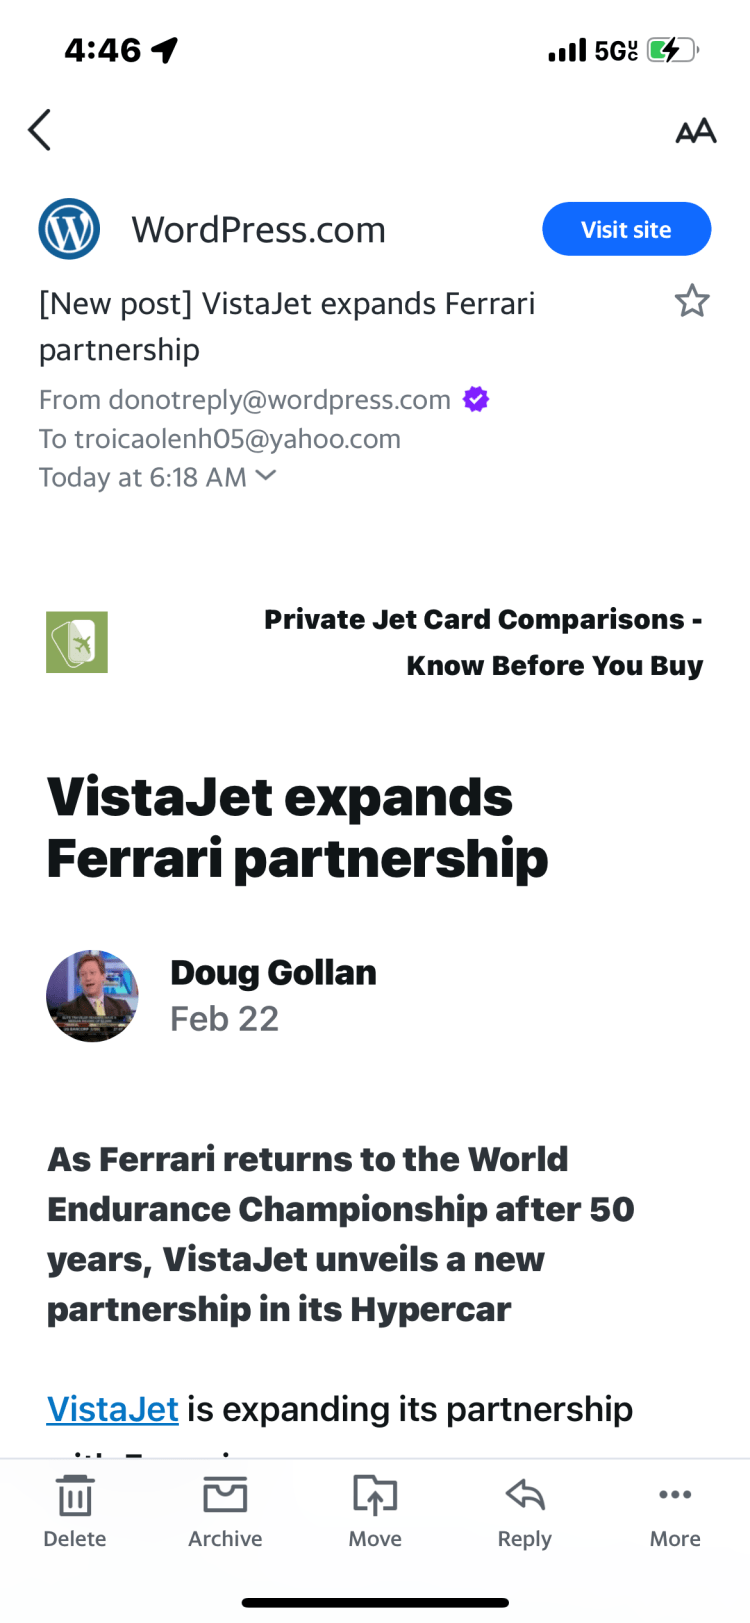Tap Doug Gollan's author avatar
The width and height of the screenshot is (750, 1623).
coord(92,996)
